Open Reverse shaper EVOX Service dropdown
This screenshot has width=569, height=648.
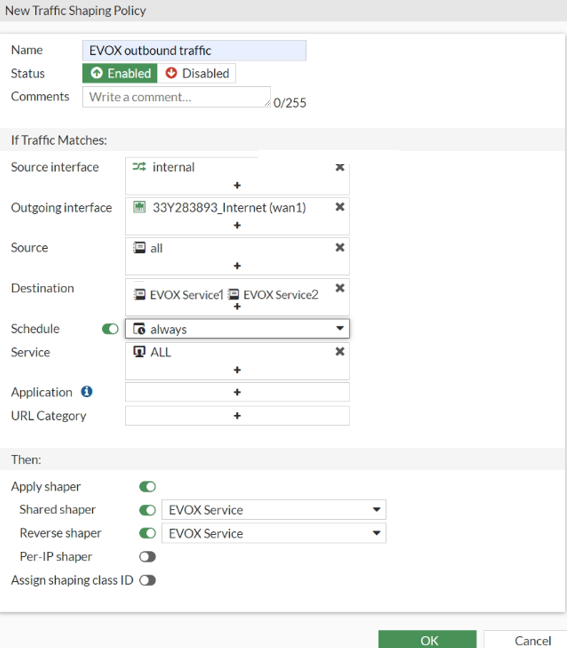click(x=274, y=534)
